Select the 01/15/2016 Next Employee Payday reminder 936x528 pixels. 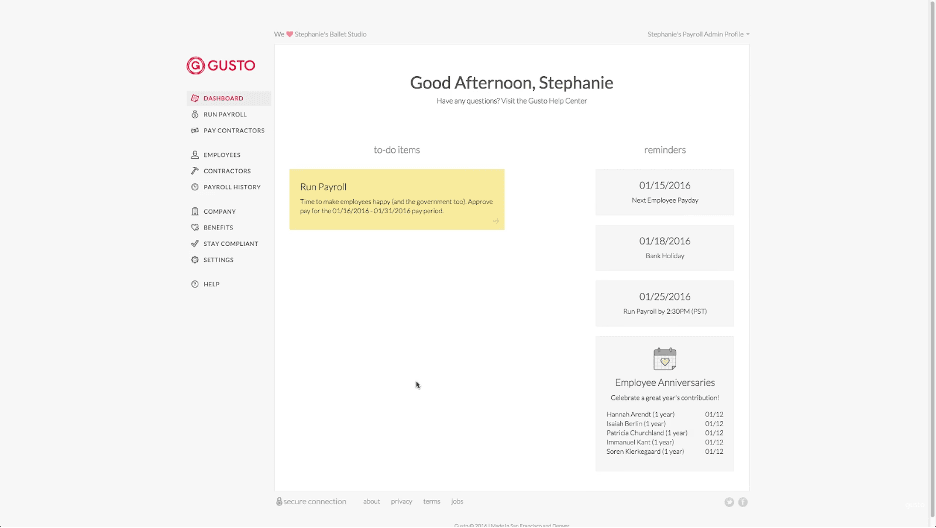[x=664, y=192]
